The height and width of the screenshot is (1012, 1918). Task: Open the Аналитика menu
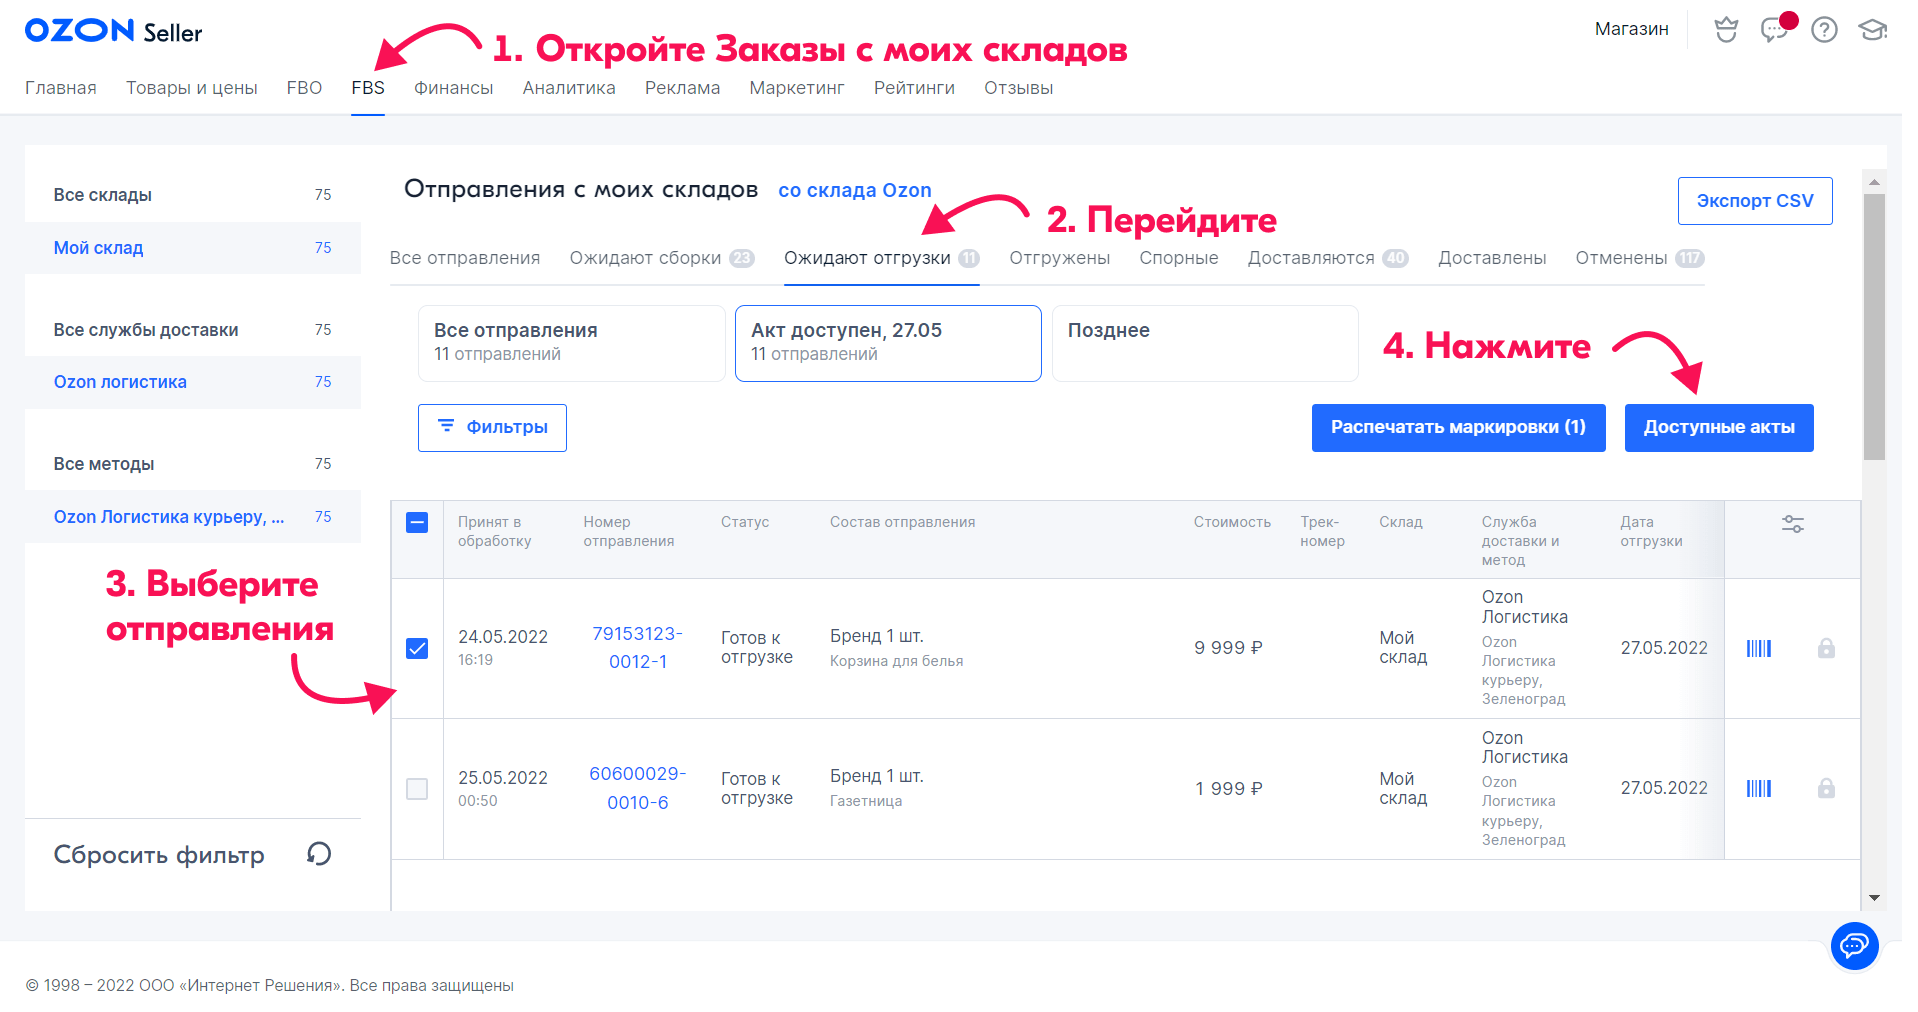point(569,88)
